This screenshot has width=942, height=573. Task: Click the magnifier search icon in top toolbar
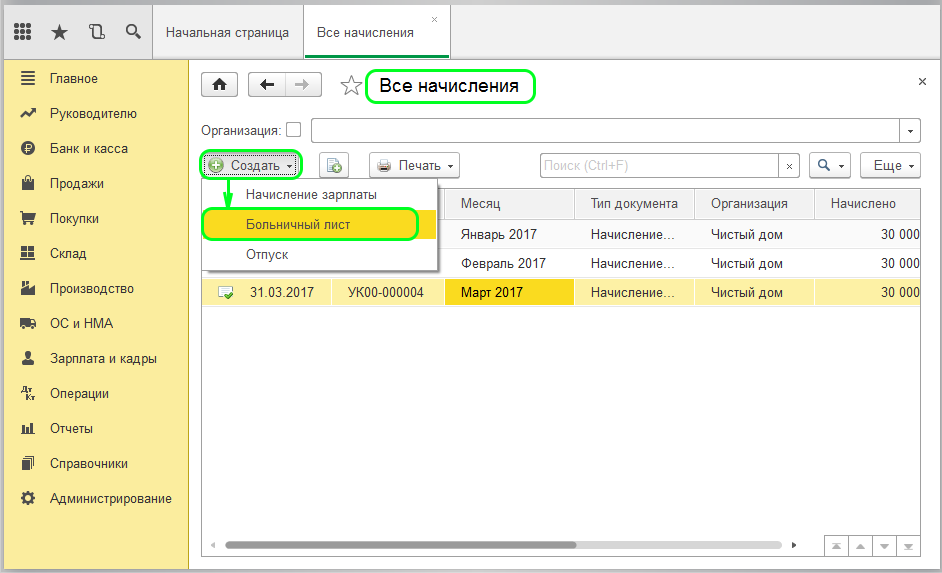pos(132,32)
